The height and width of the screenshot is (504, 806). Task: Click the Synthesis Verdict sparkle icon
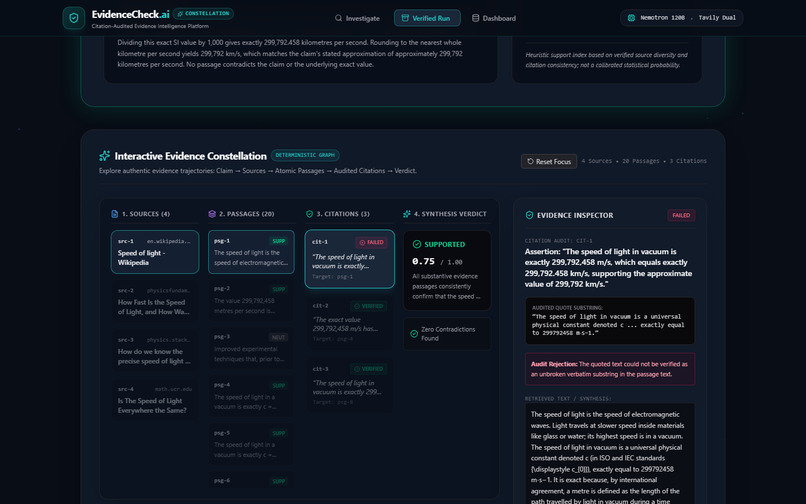click(x=407, y=214)
